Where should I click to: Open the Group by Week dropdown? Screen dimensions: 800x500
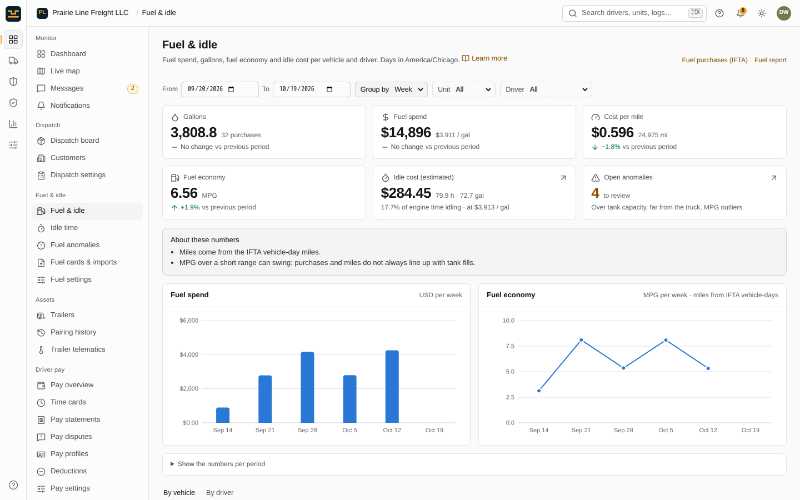coord(392,89)
